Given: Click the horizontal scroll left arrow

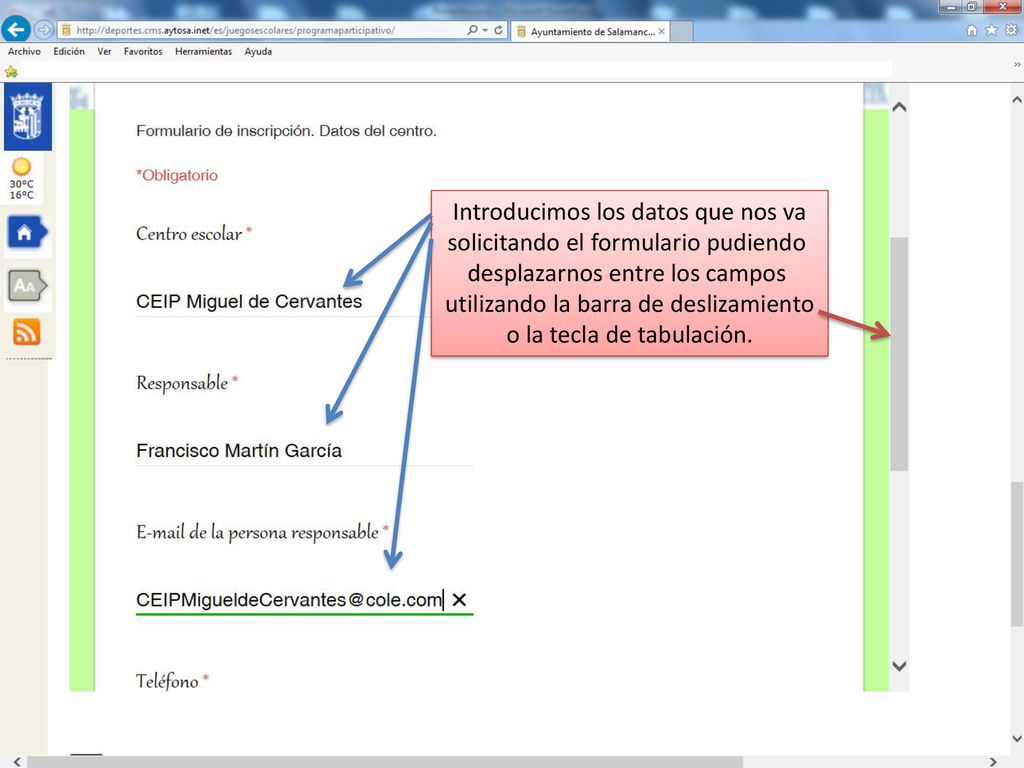Looking at the screenshot, I should 16,761.
